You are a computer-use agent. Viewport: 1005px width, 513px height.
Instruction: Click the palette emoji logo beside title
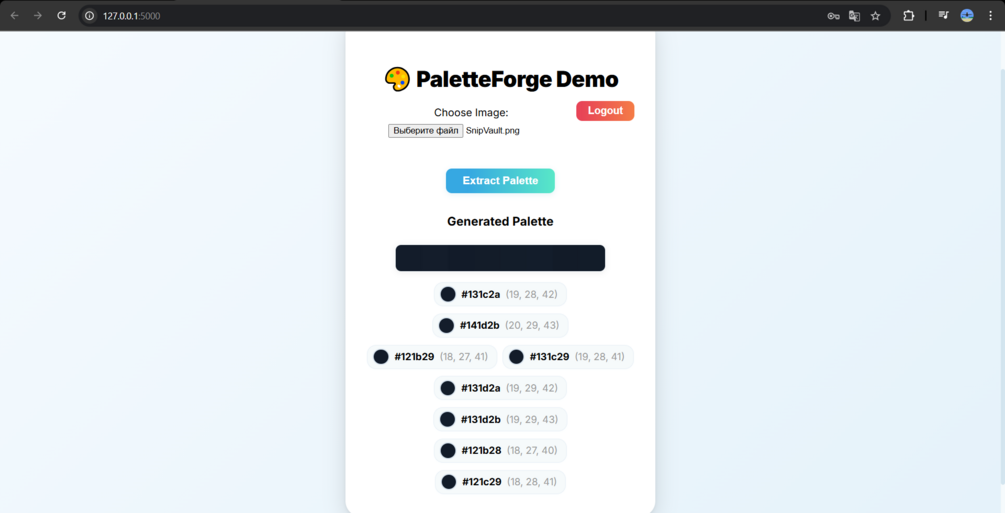click(x=397, y=79)
